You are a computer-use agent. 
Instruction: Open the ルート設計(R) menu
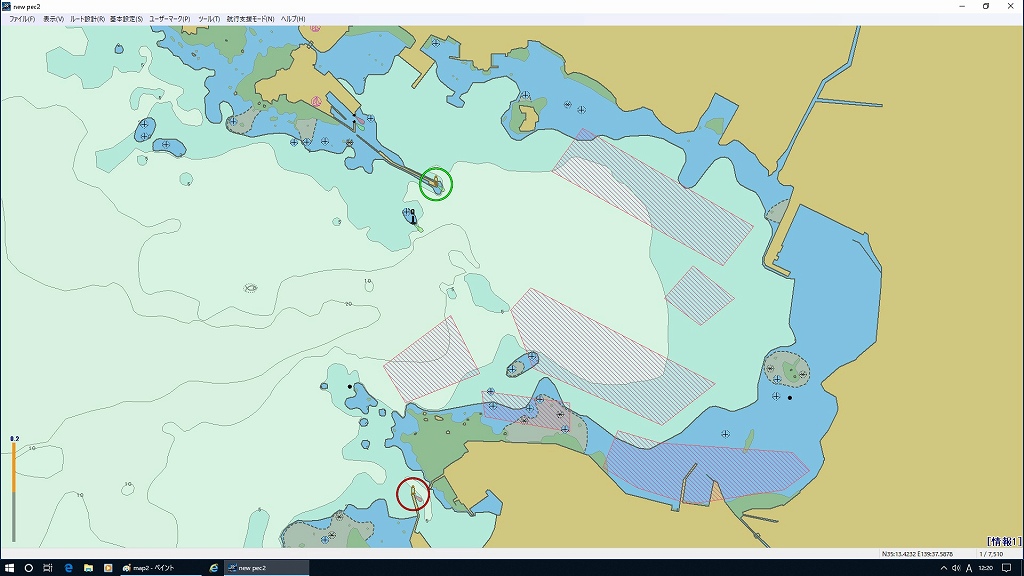pyautogui.click(x=87, y=19)
